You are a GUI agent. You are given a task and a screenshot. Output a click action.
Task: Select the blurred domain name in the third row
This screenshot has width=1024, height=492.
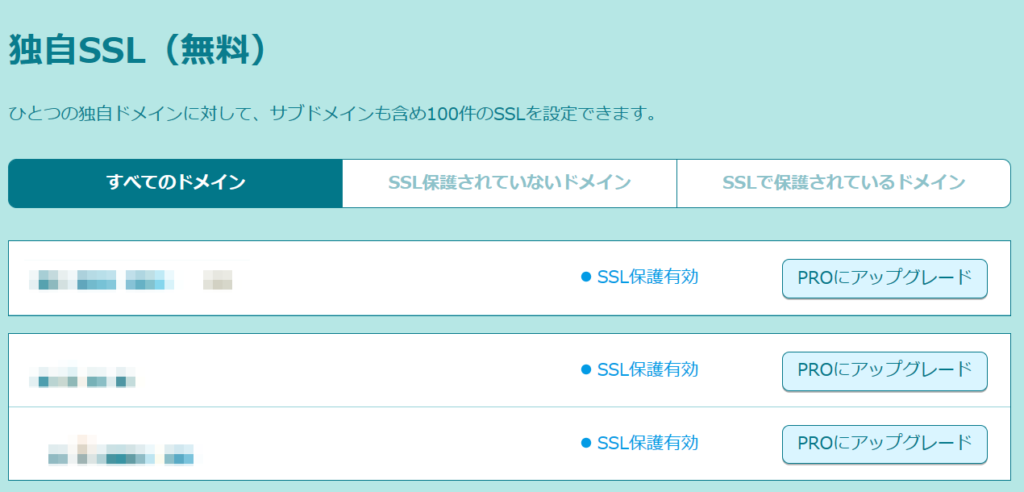pyautogui.click(x=120, y=455)
